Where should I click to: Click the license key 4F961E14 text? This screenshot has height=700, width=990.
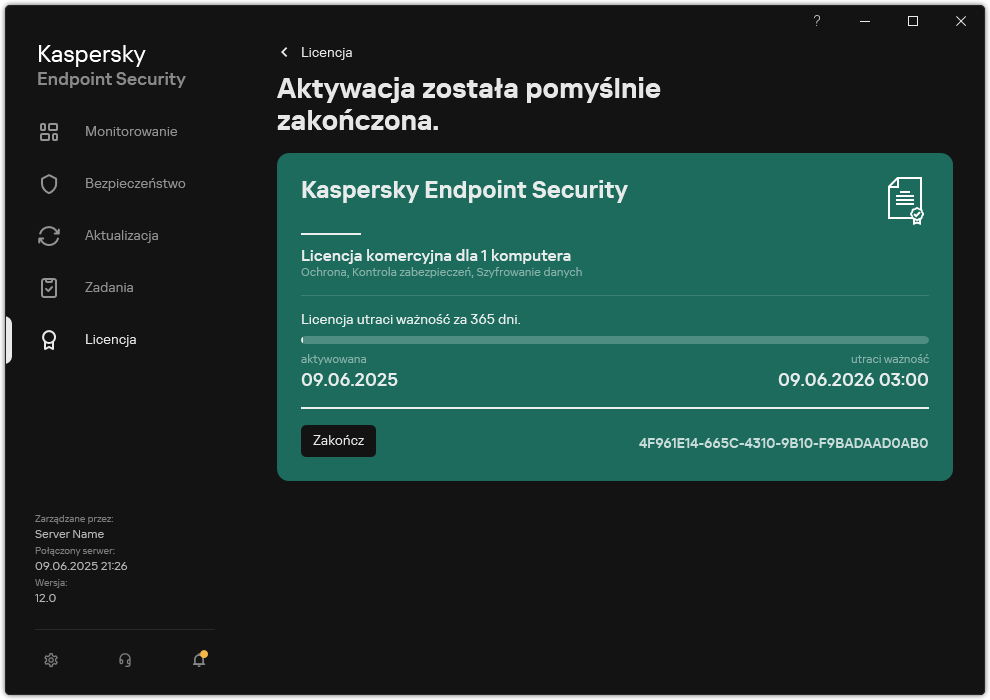point(783,442)
